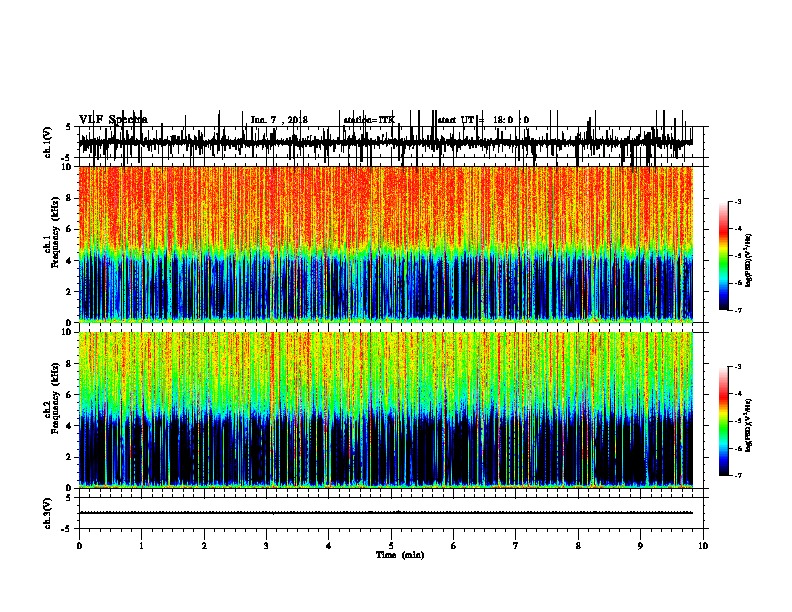The height and width of the screenshot is (612, 792).
Task: Click the 0 tick on the time axis
Action: click(79, 546)
